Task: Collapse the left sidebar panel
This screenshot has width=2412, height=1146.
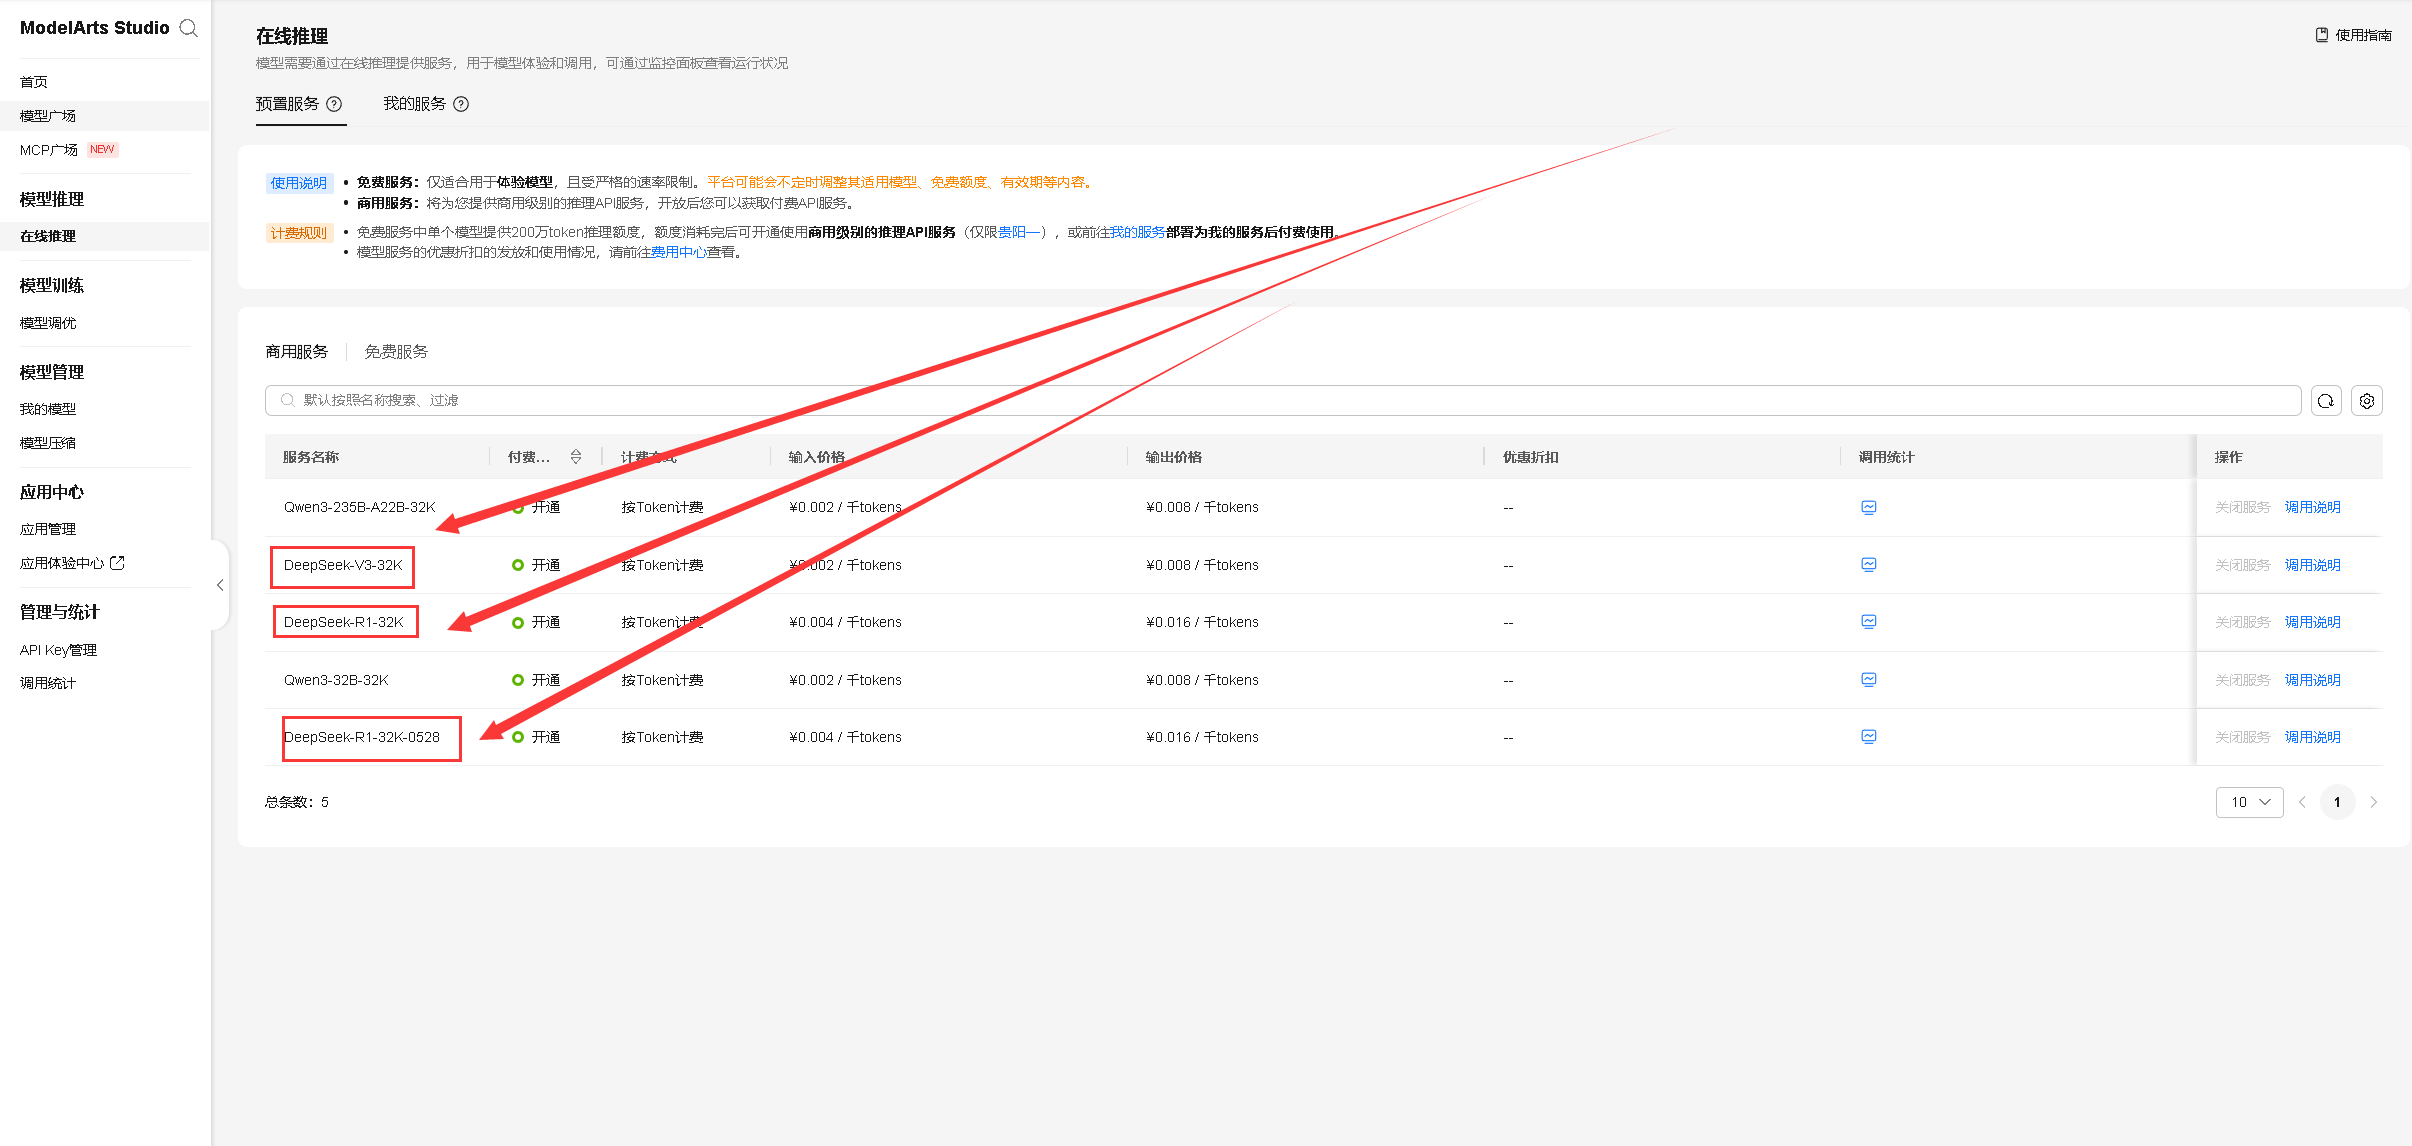Action: 220,585
